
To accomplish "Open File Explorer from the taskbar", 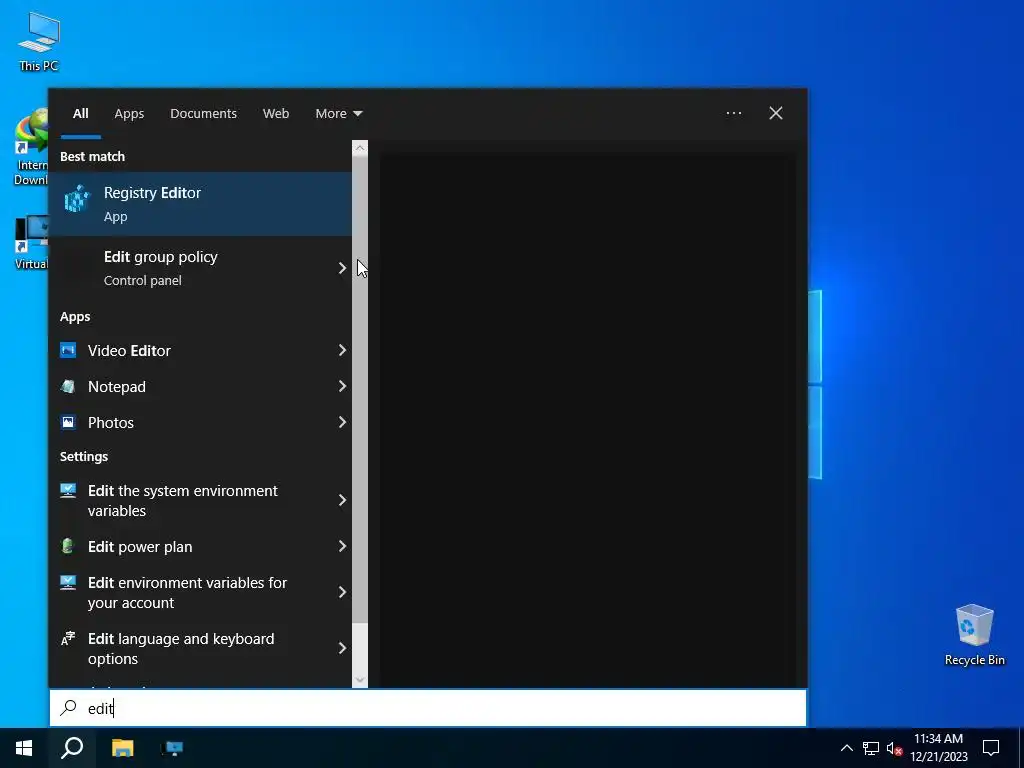I will [122, 748].
